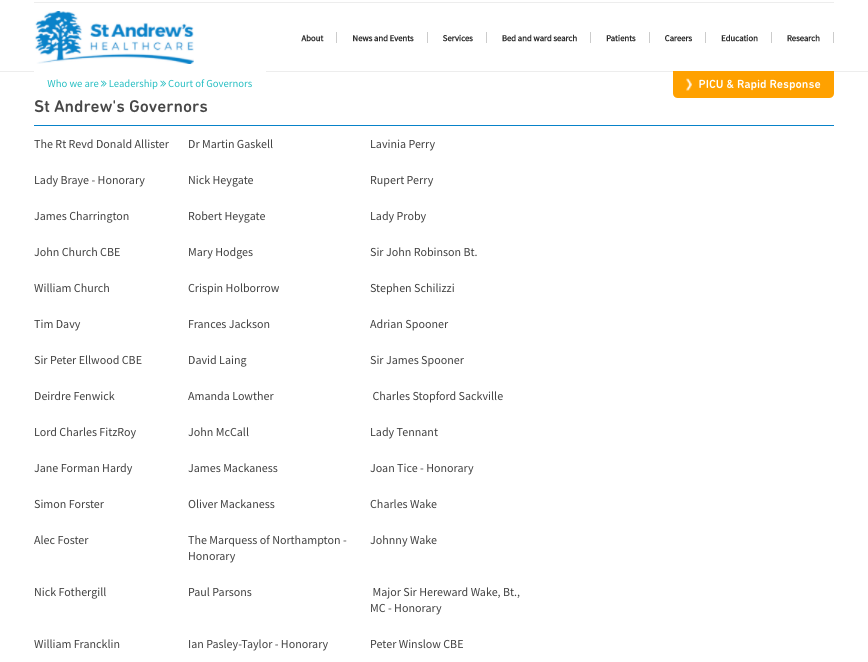Image resolution: width=868 pixels, height=662 pixels.
Task: Select the name Dr Martin Gaskell
Action: click(x=230, y=144)
